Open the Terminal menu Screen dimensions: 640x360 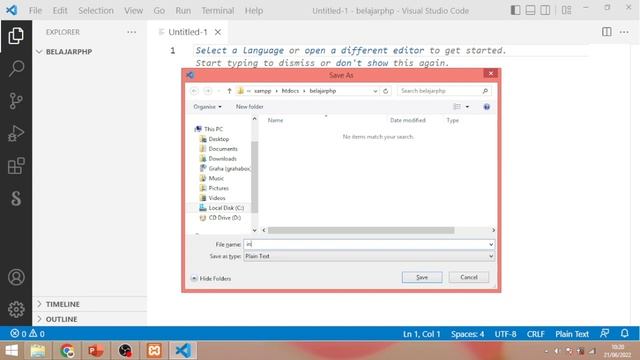(218, 11)
